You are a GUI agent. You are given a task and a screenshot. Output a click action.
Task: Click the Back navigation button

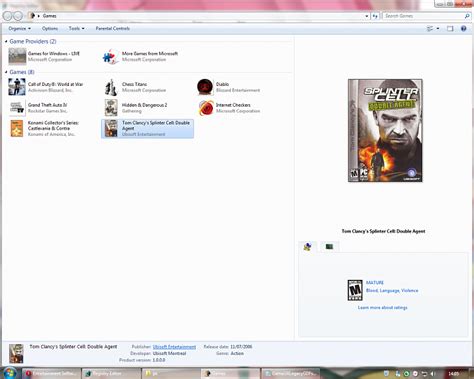point(7,16)
